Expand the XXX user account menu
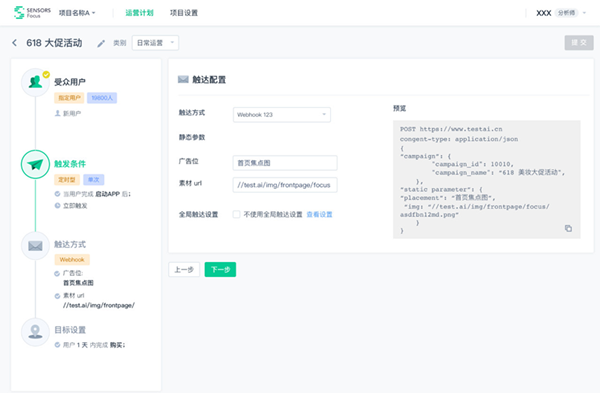 tap(561, 13)
